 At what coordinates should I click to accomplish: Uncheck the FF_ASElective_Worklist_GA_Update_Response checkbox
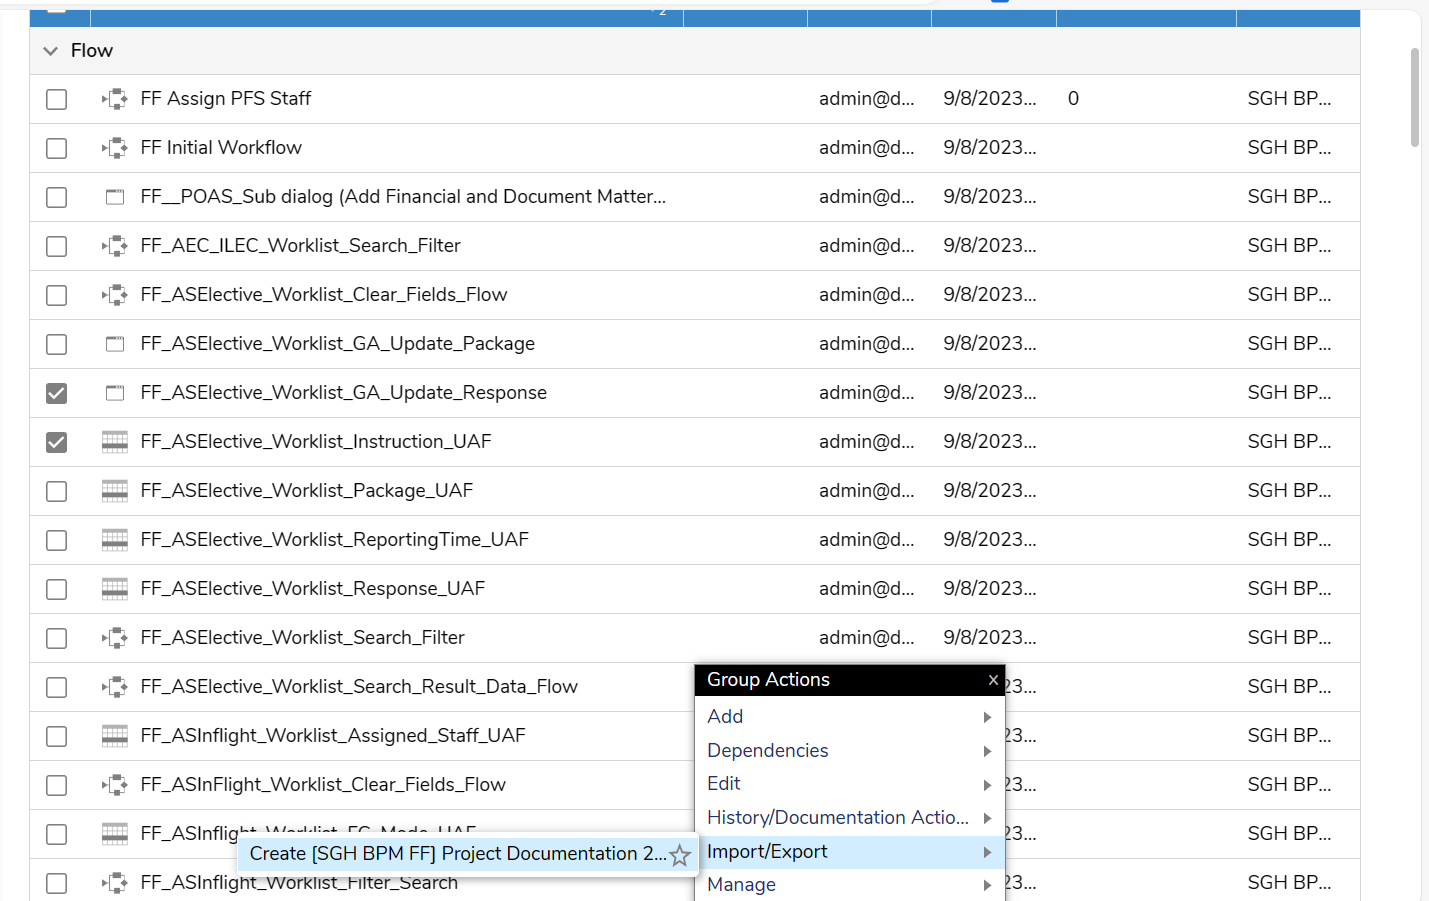pyautogui.click(x=57, y=393)
